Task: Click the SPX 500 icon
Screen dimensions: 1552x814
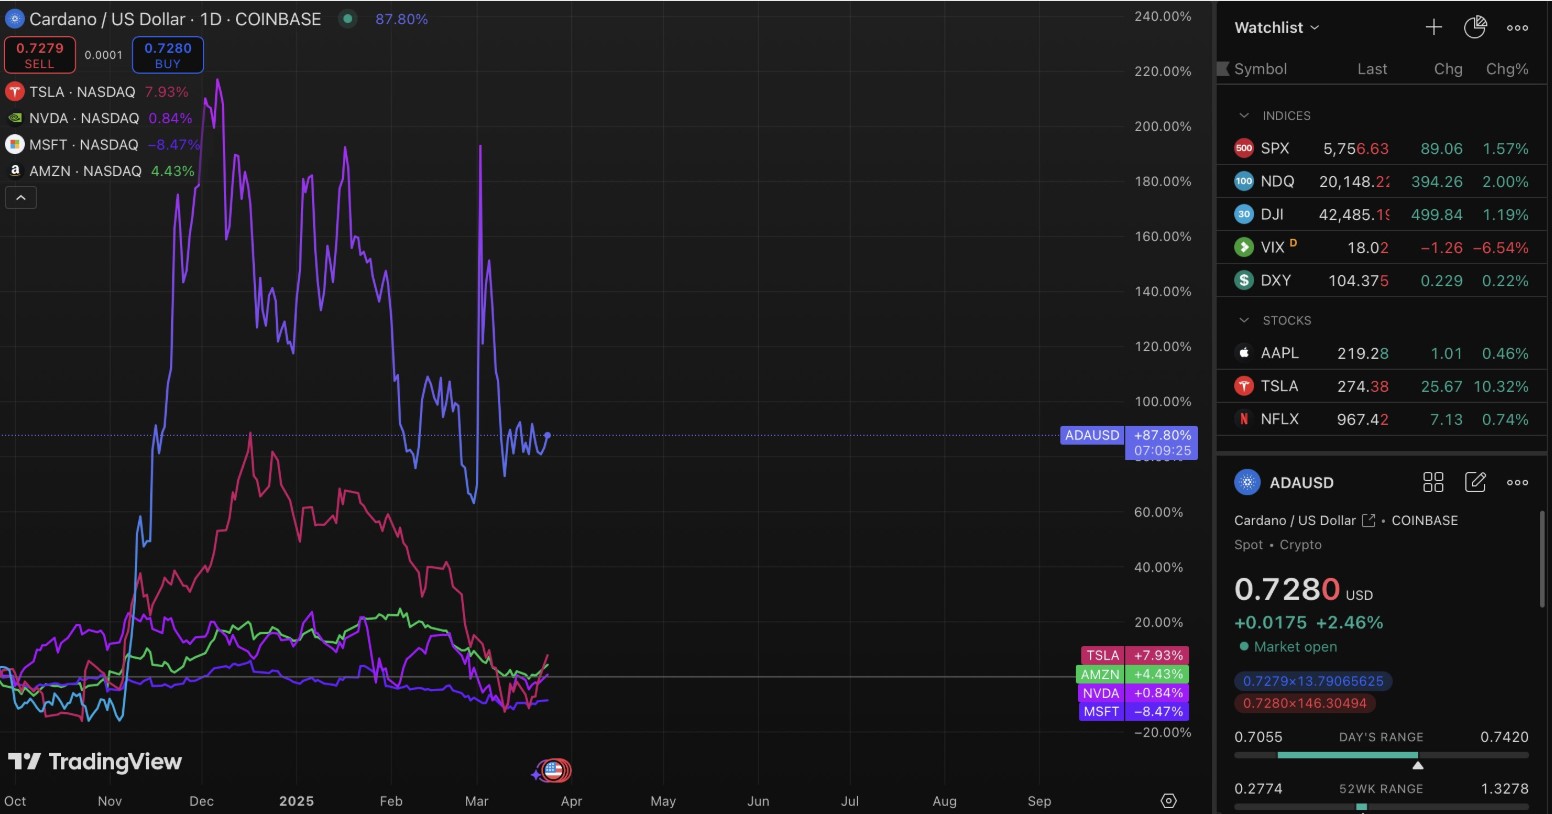Action: pos(1244,148)
